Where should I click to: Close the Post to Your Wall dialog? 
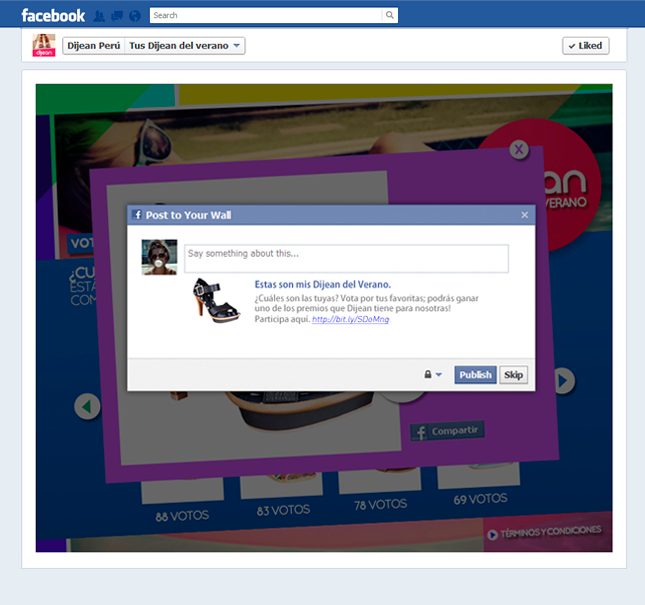(524, 215)
